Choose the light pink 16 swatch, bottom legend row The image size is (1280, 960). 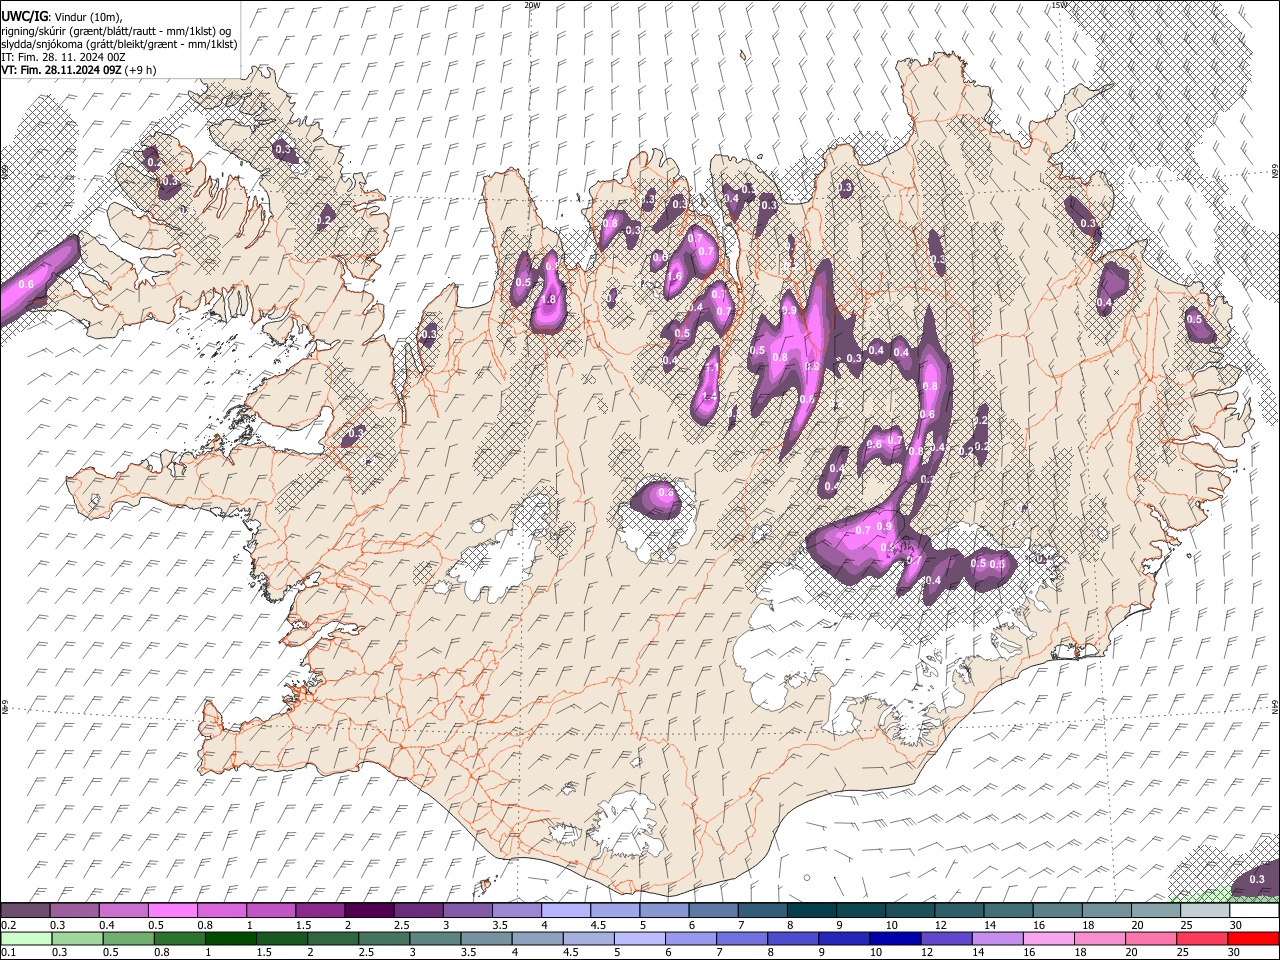coord(1049,938)
